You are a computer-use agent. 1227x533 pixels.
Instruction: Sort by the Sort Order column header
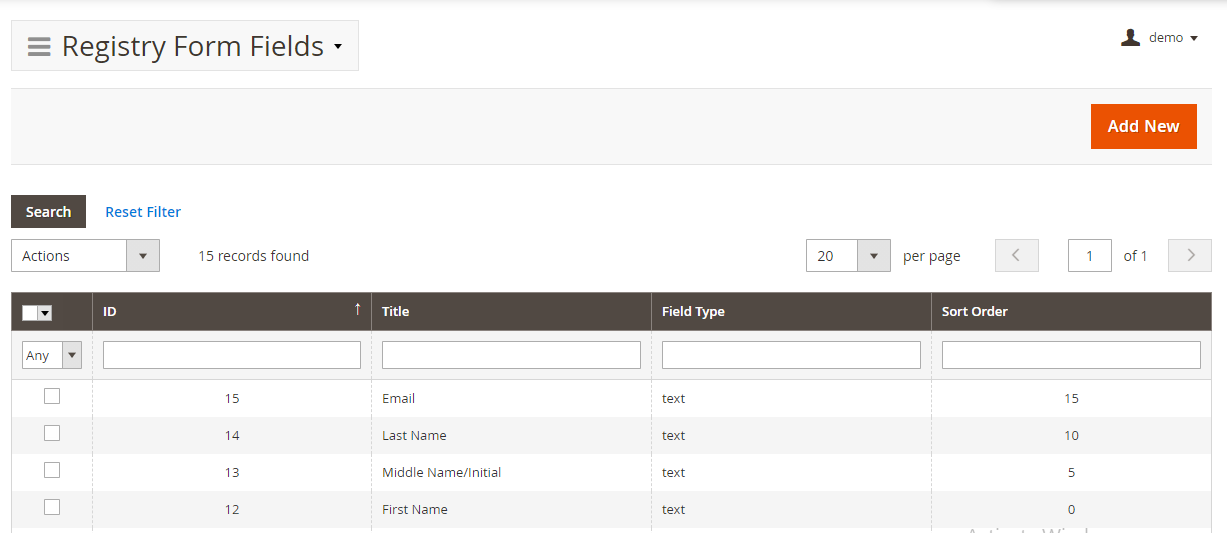tap(974, 312)
